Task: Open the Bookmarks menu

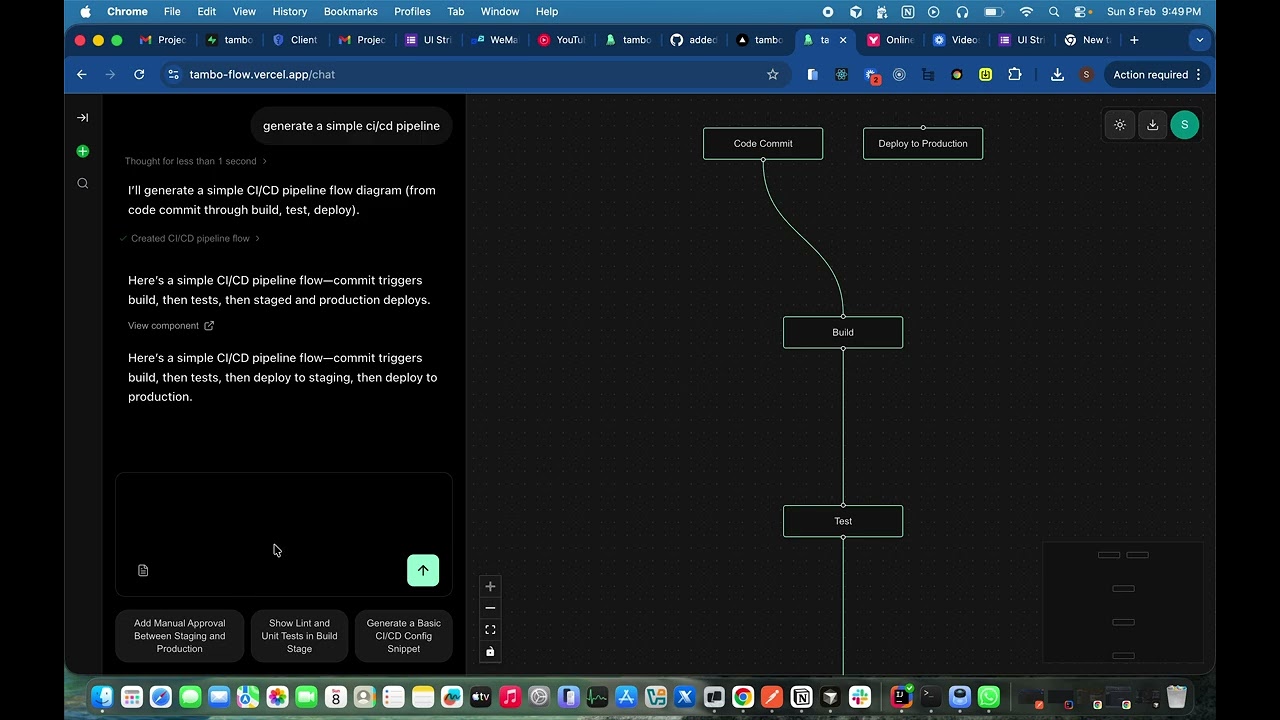Action: [x=350, y=12]
